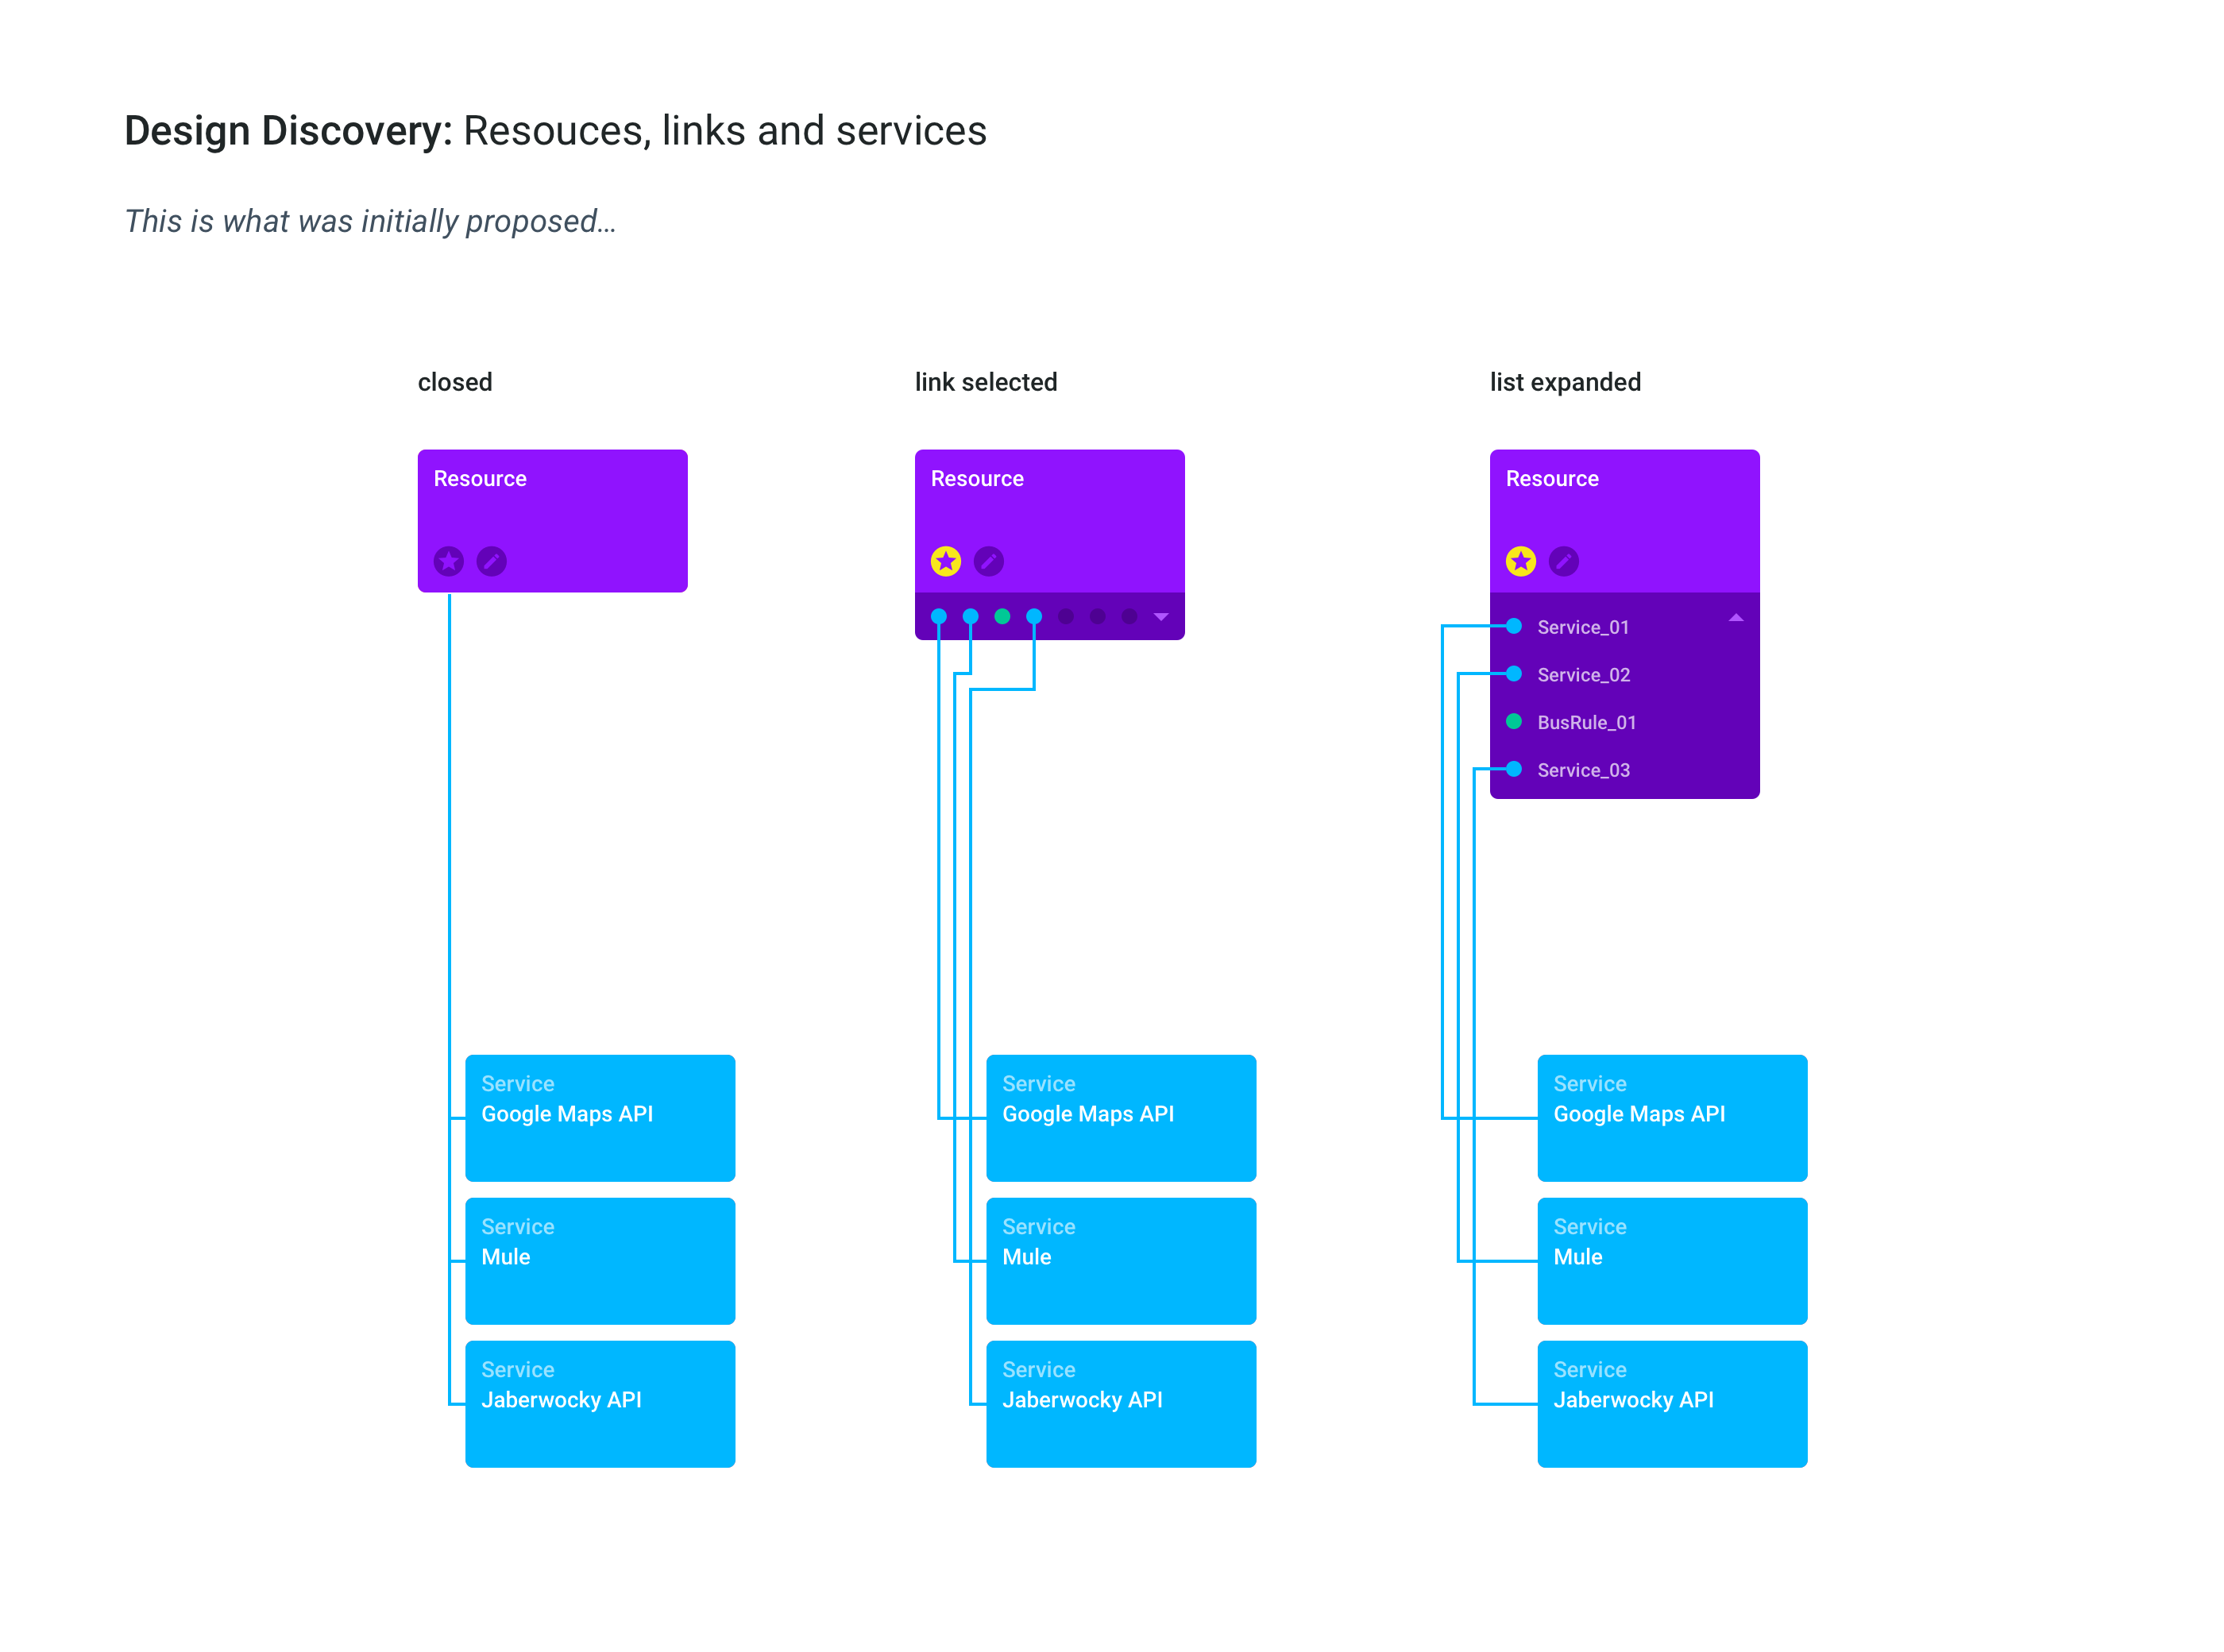Select the Mule service card under link selected

1121,1260
